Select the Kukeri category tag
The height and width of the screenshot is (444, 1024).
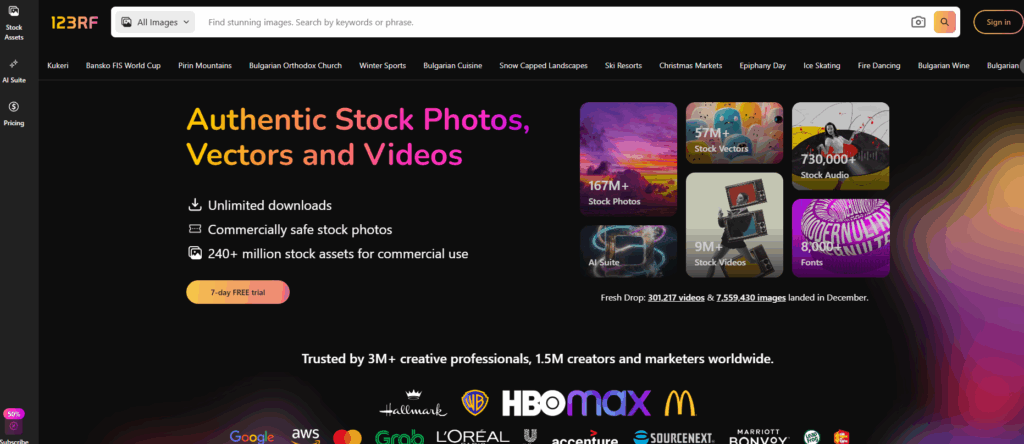coord(58,66)
